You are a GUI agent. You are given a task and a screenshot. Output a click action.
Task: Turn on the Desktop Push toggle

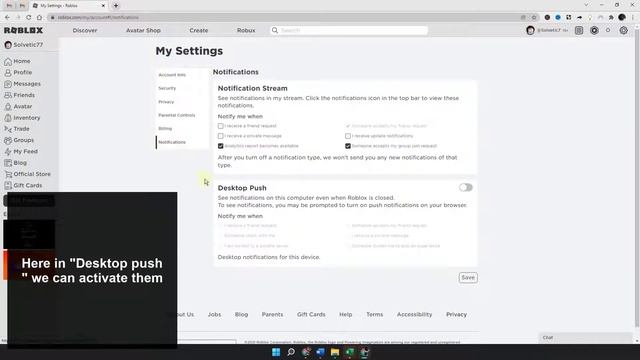(466, 187)
